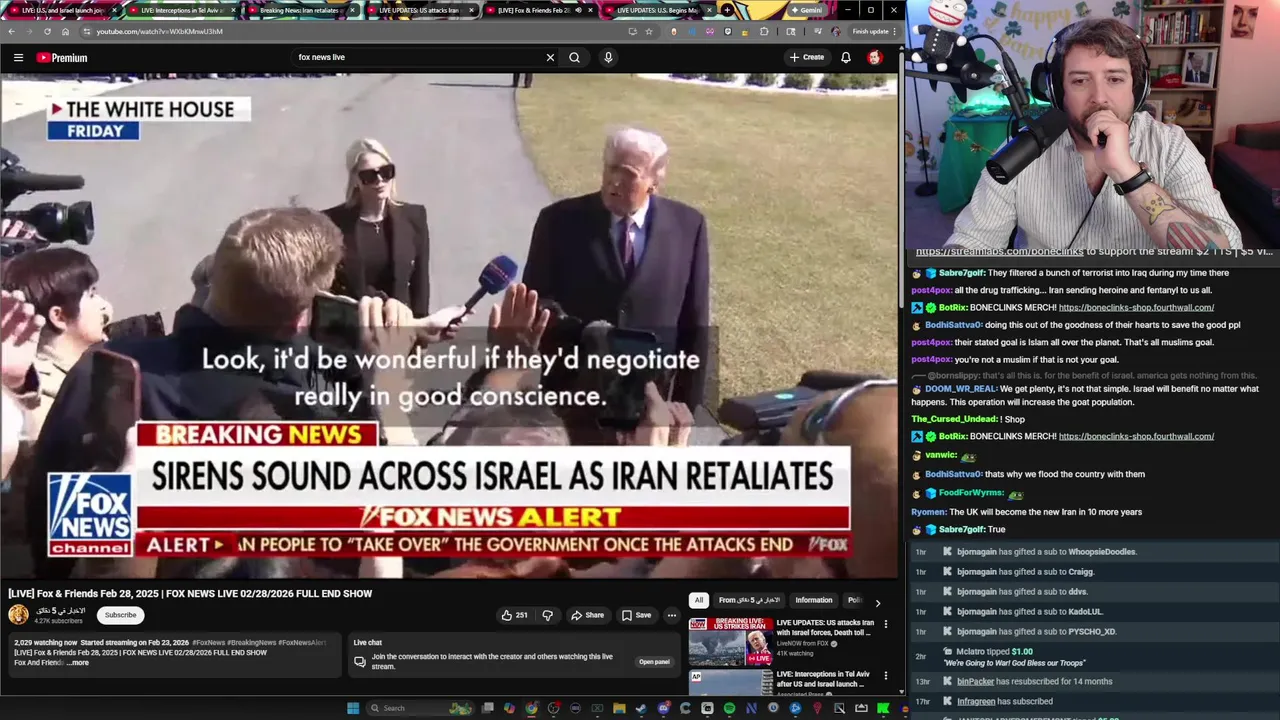Bookmark this page with star icon

coord(649,31)
